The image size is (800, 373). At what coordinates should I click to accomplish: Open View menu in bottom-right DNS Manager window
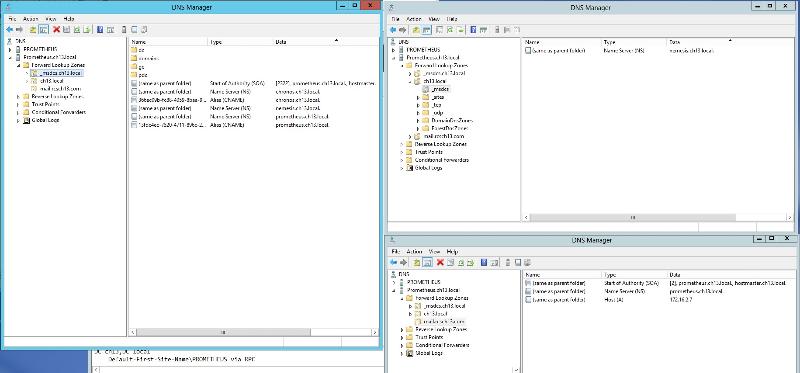pyautogui.click(x=434, y=252)
